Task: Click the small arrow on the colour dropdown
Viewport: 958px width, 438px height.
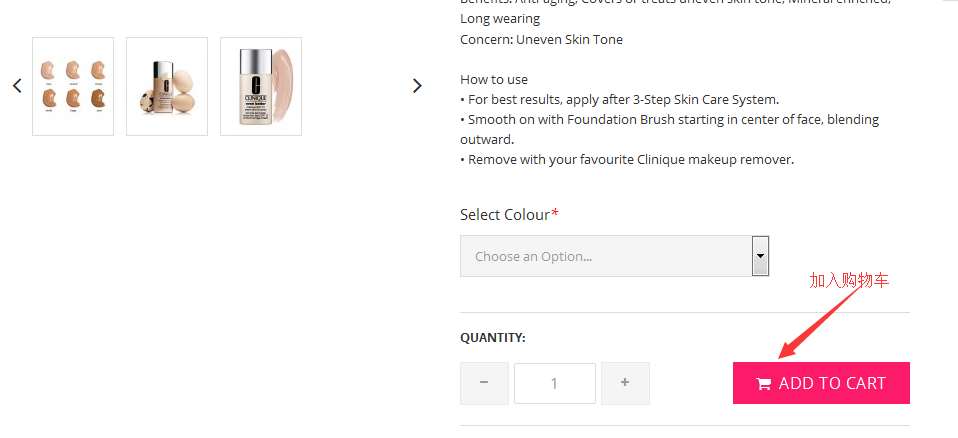Action: tap(760, 256)
